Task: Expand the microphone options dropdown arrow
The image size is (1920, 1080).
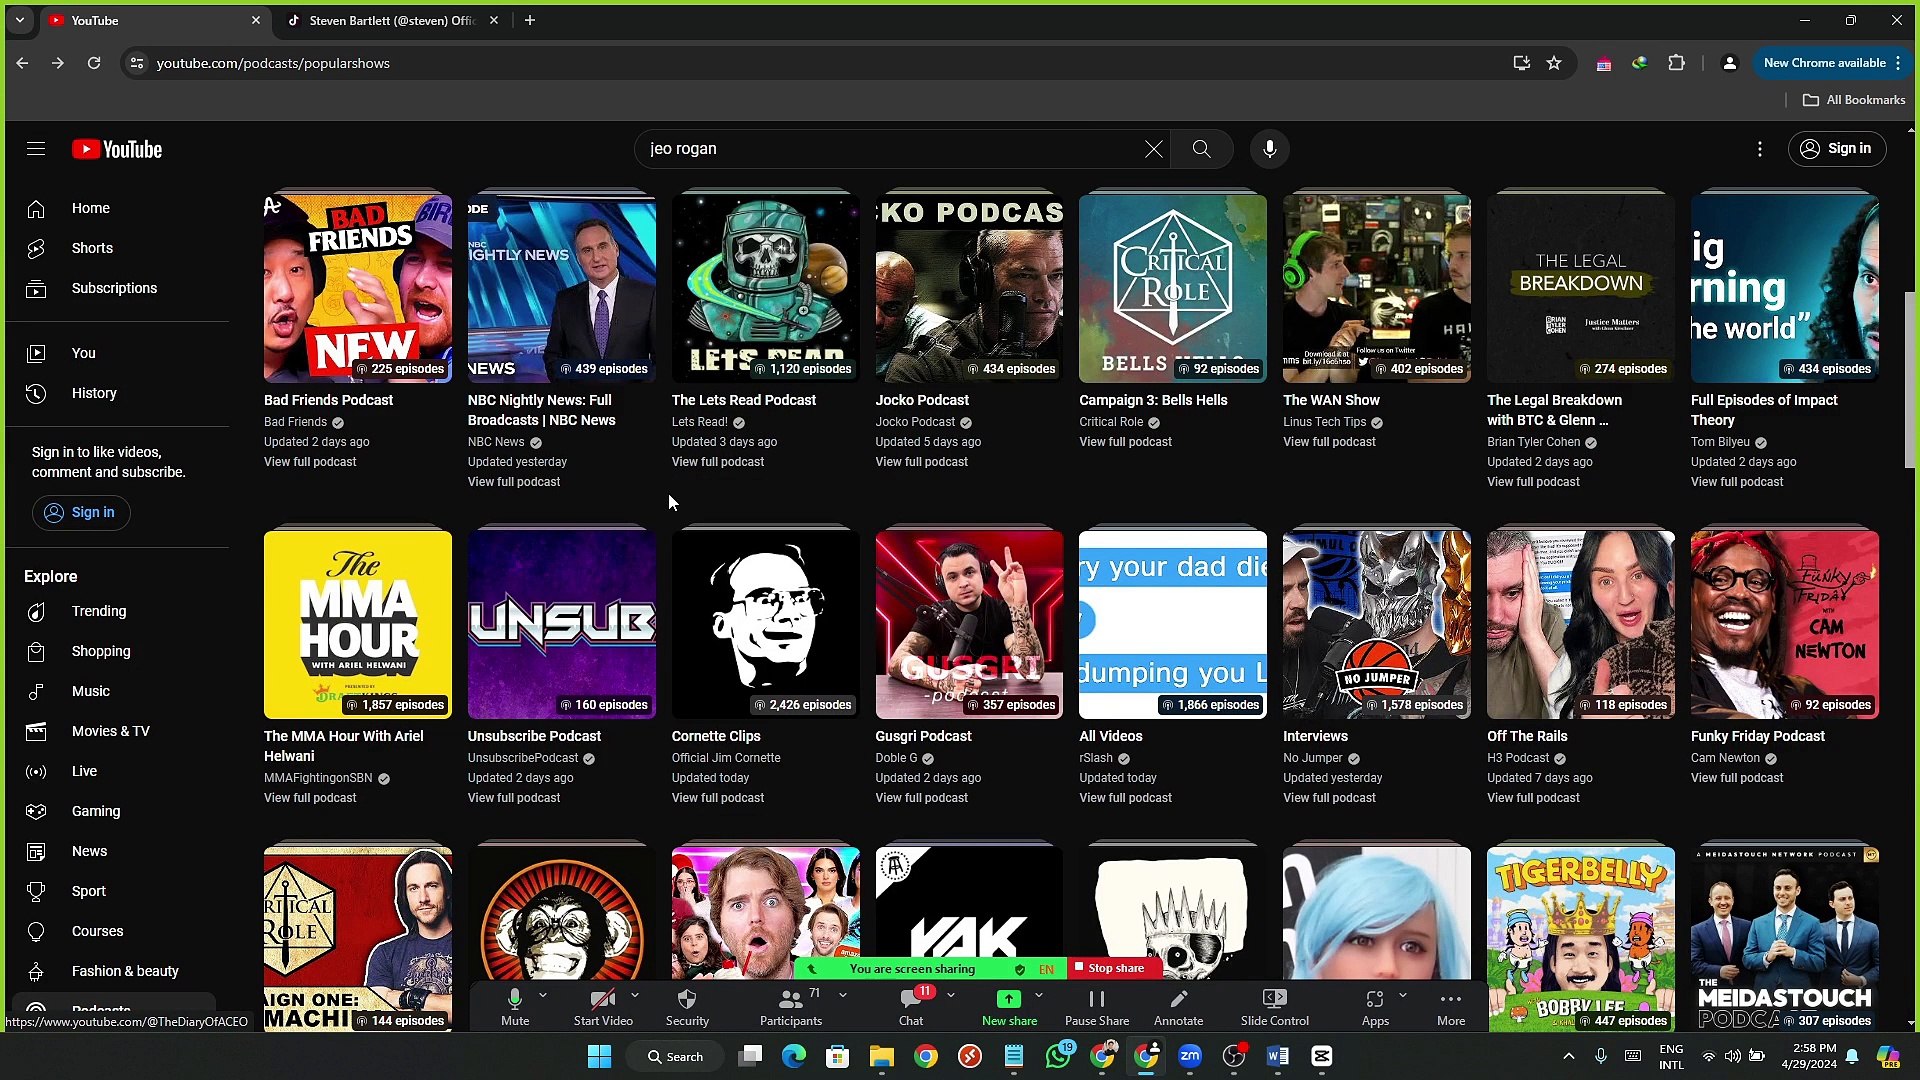Action: [x=543, y=995]
